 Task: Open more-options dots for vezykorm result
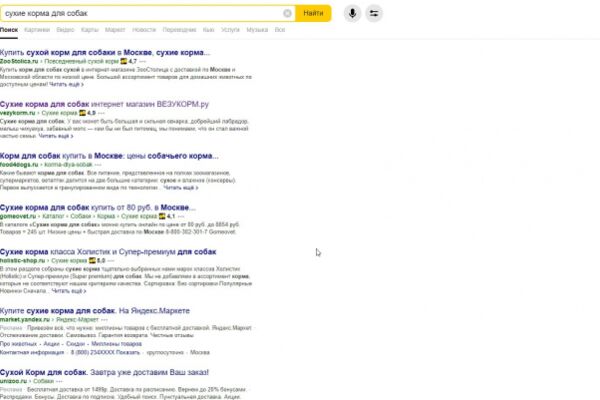[x=101, y=113]
